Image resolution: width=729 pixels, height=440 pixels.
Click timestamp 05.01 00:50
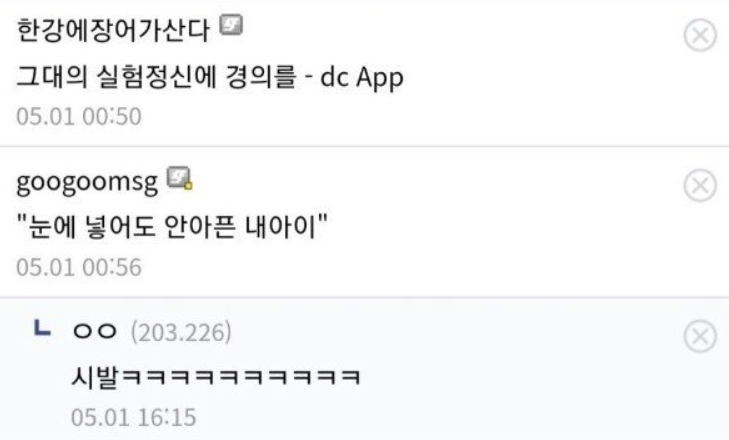pos(79,116)
